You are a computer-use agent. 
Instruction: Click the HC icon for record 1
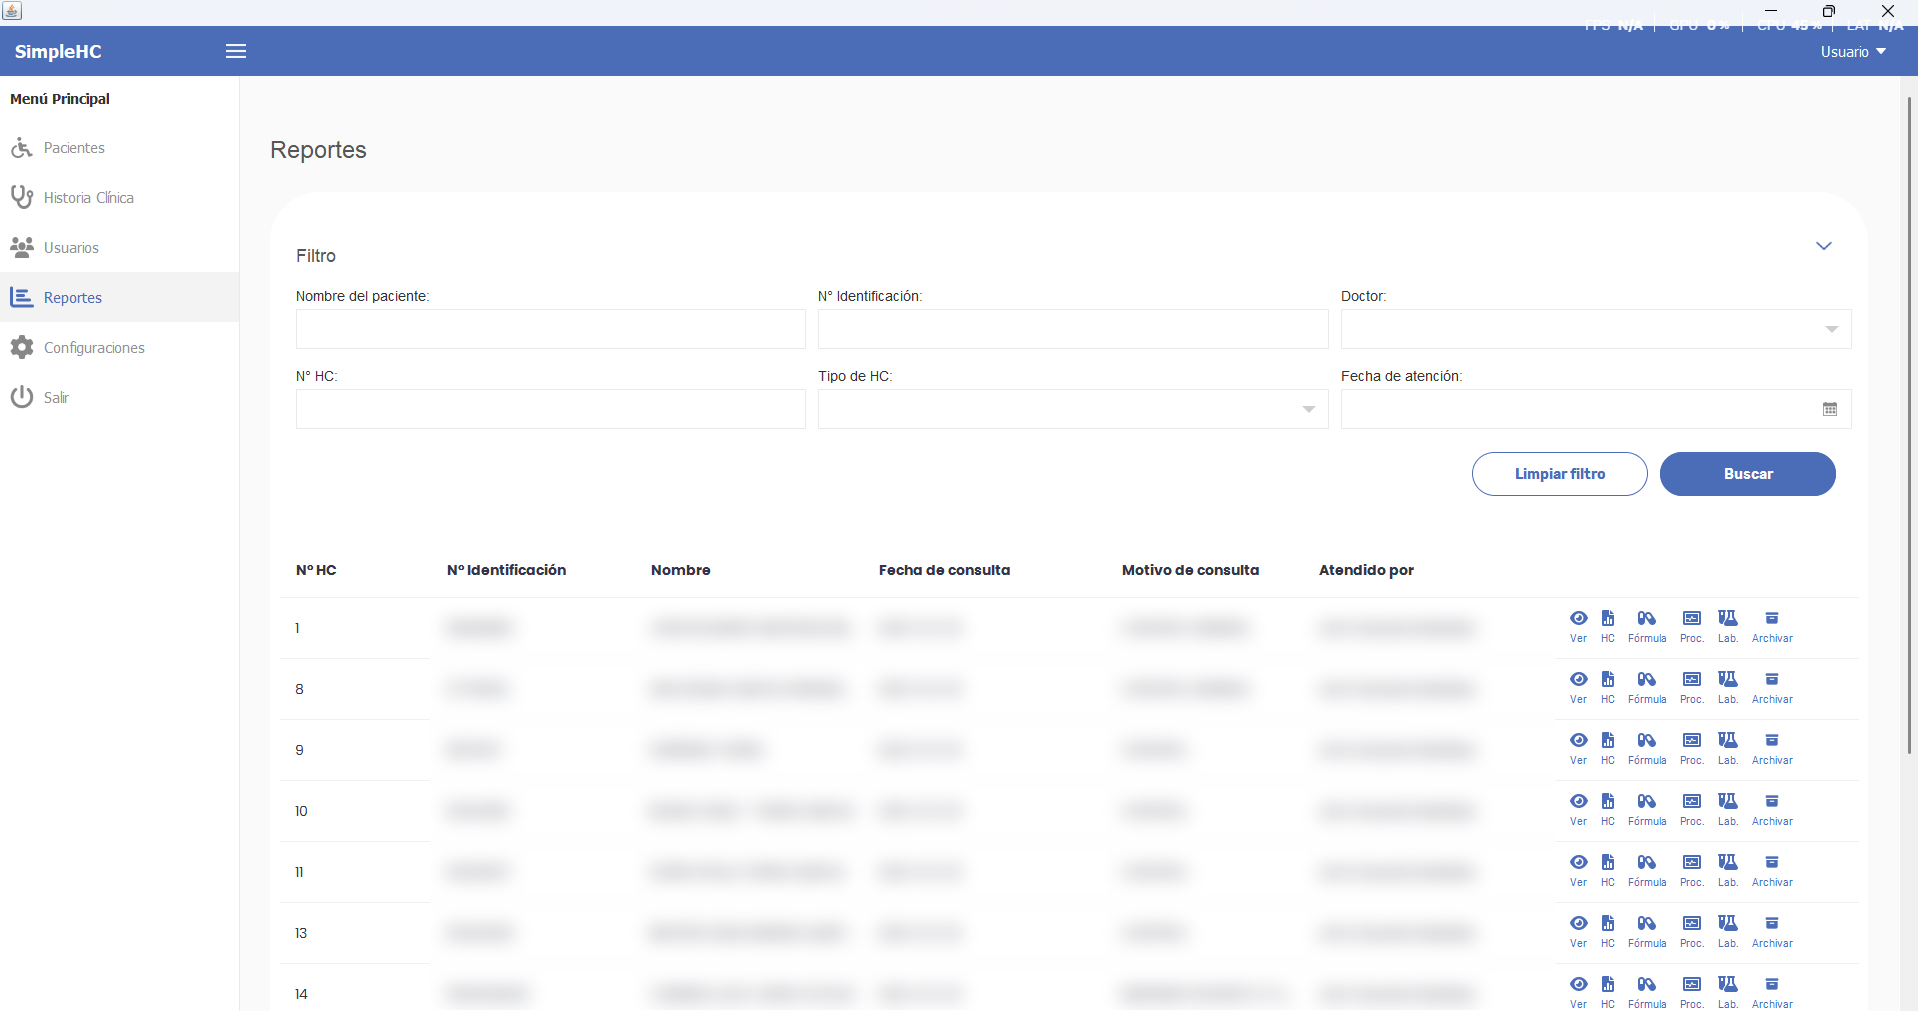1608,627
